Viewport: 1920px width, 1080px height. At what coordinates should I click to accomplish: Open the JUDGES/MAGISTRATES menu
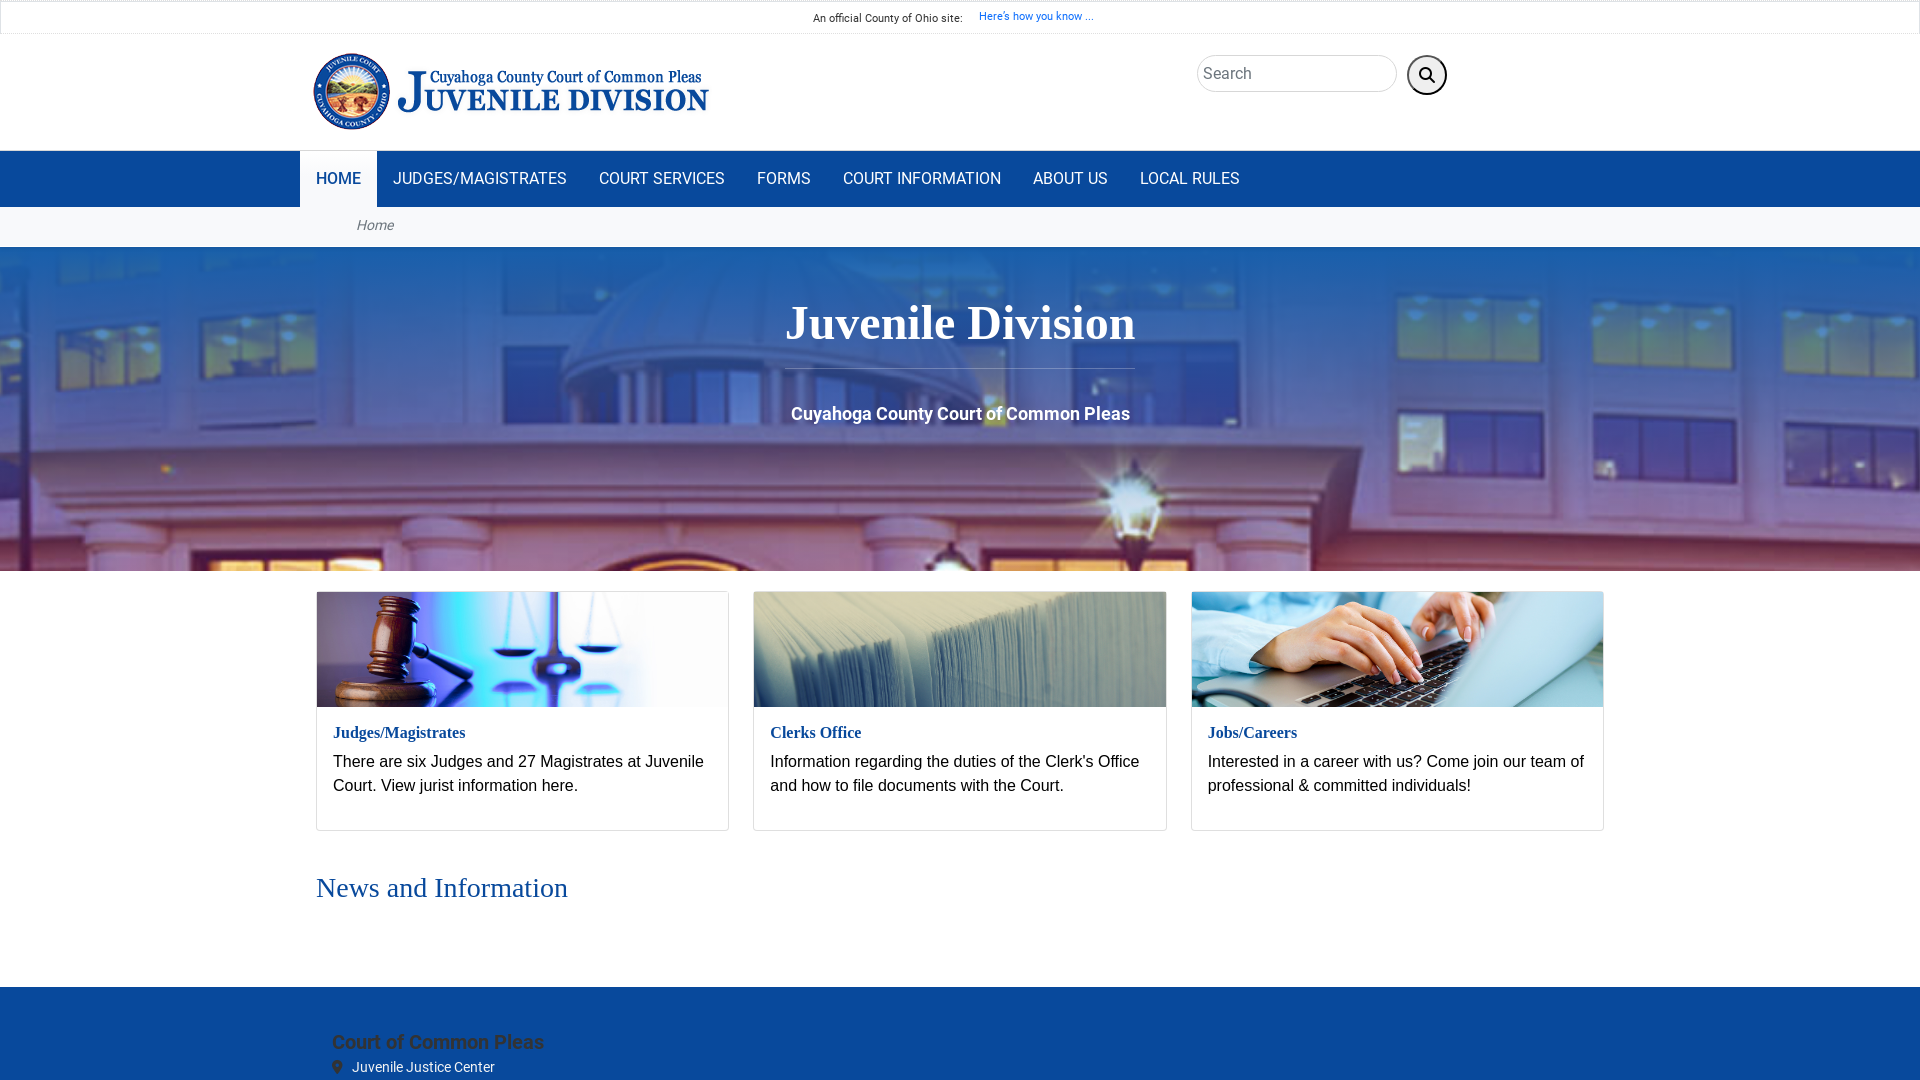479,179
